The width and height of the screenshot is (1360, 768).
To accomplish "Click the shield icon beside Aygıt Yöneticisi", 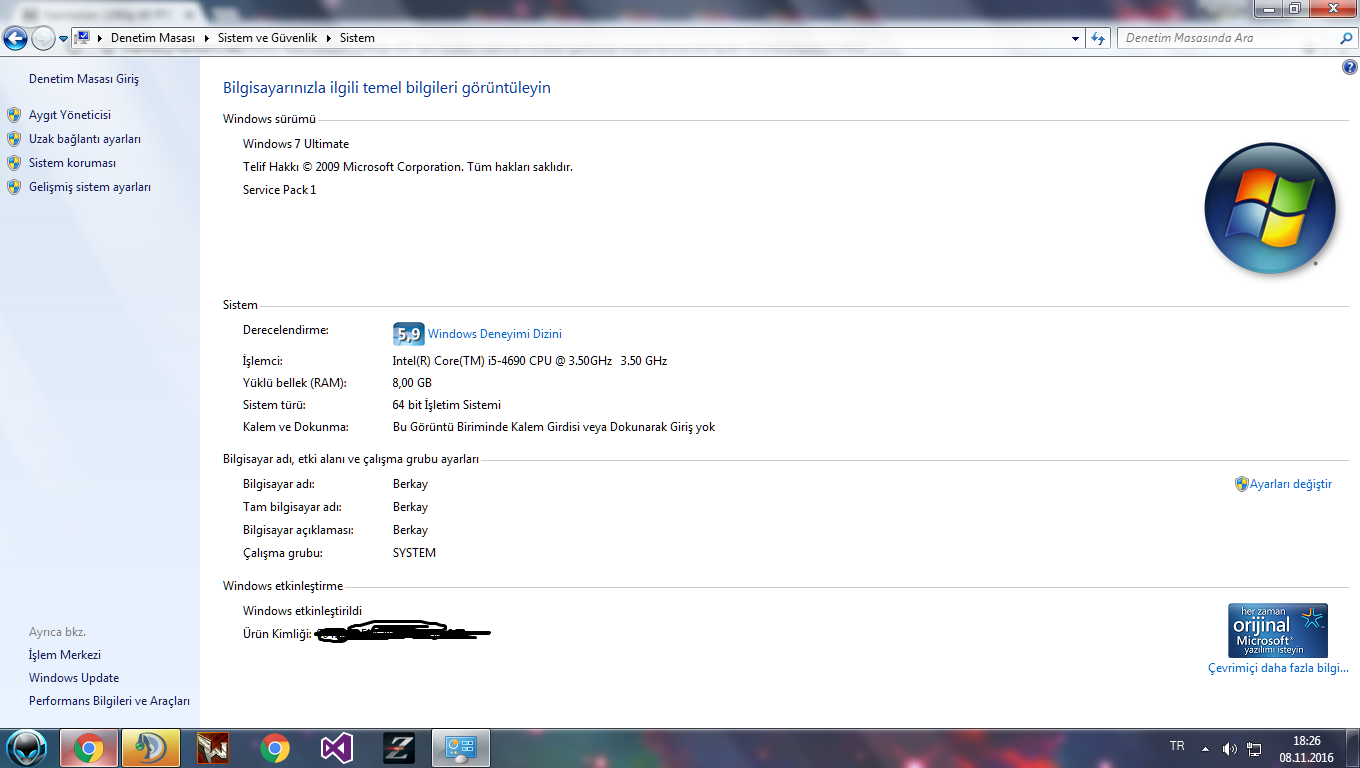I will (14, 115).
